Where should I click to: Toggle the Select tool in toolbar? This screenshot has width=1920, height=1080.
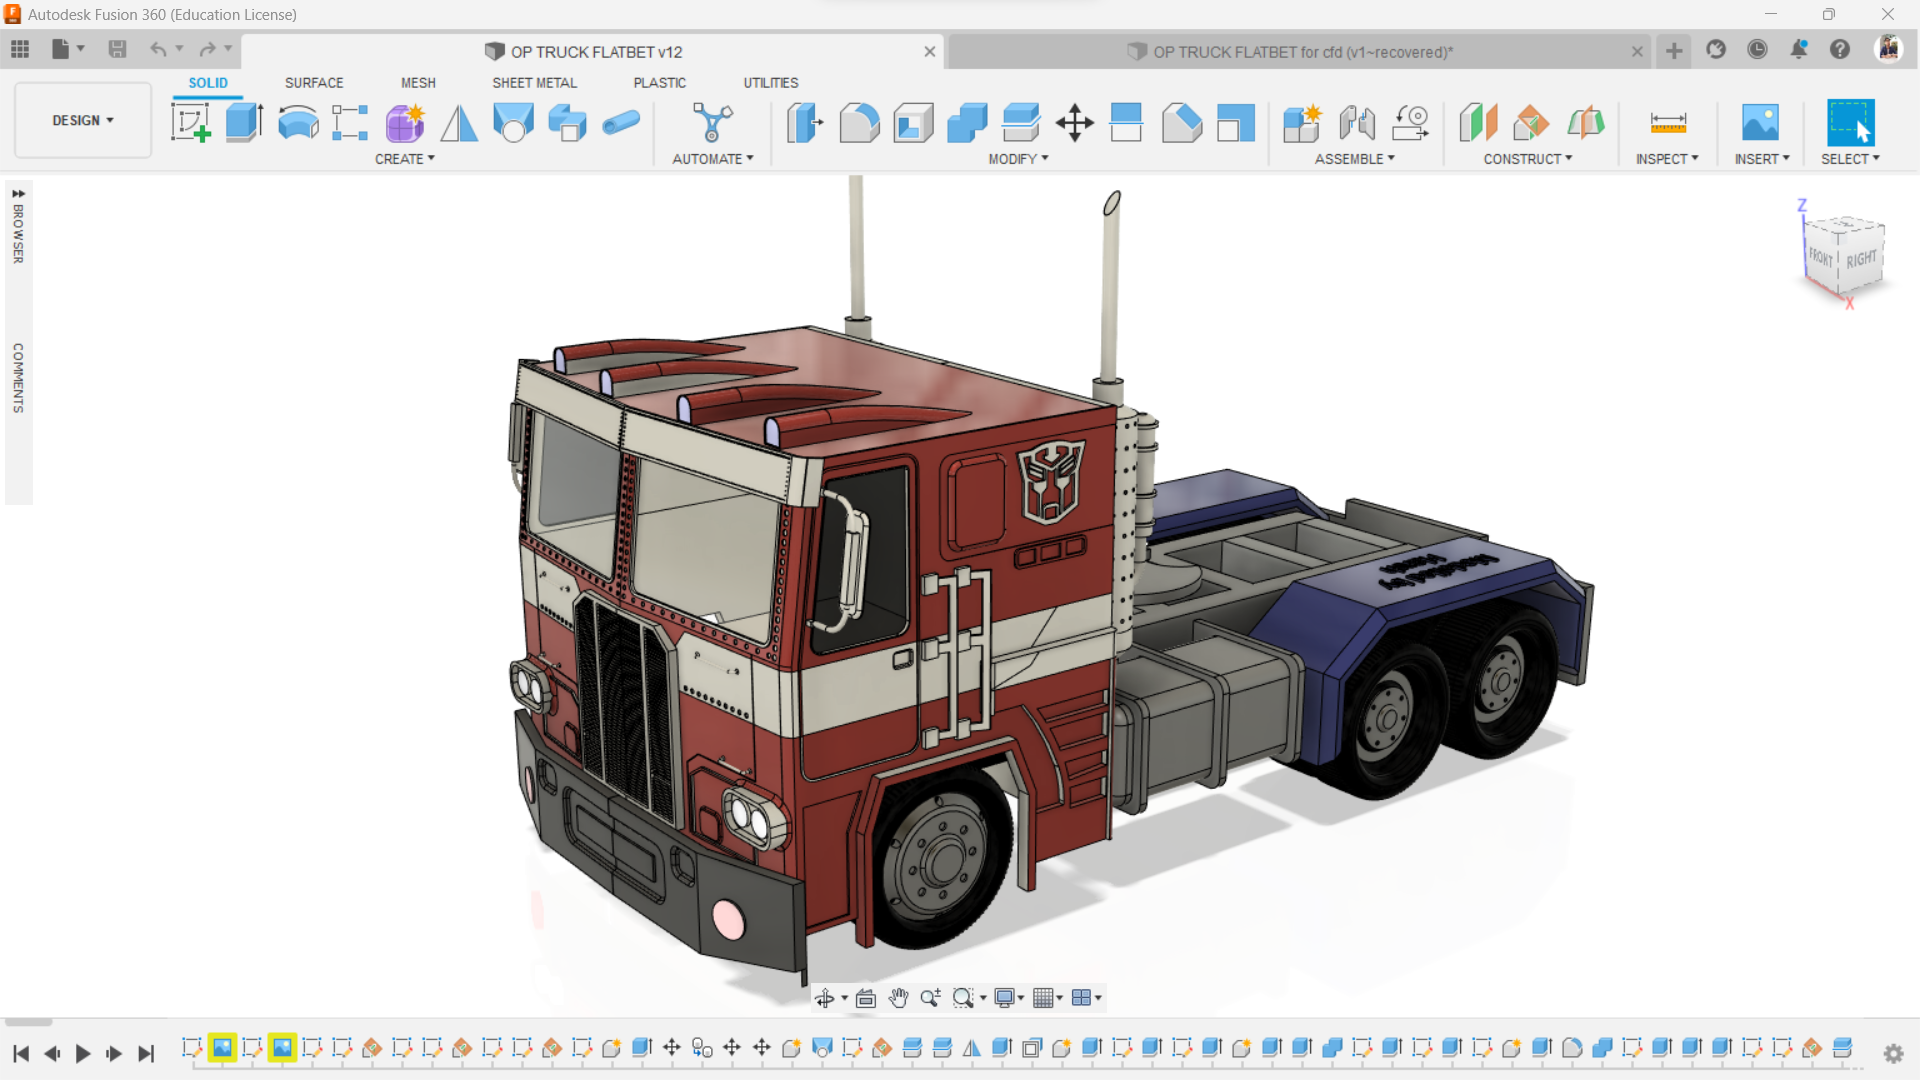point(1850,123)
